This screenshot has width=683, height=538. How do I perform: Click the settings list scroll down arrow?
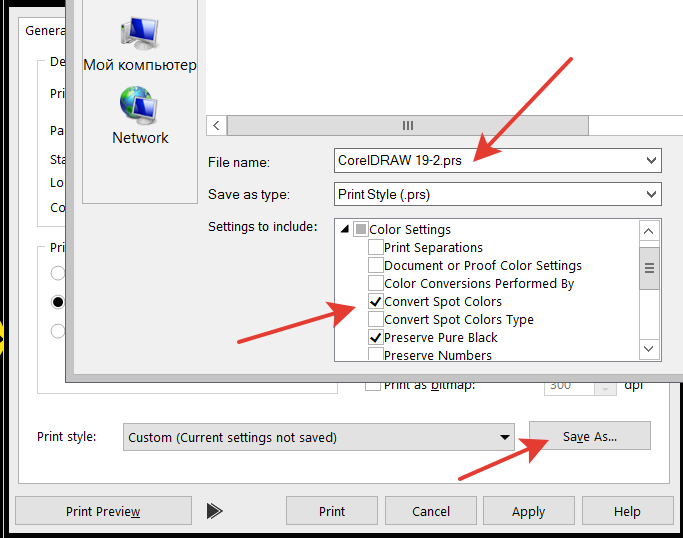[x=649, y=349]
